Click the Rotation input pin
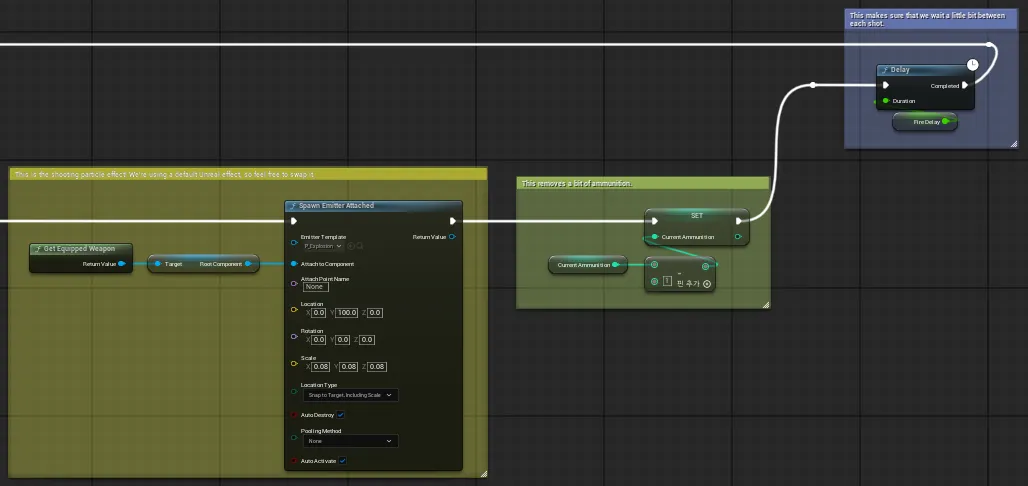This screenshot has height=486, width=1028. pyautogui.click(x=294, y=336)
